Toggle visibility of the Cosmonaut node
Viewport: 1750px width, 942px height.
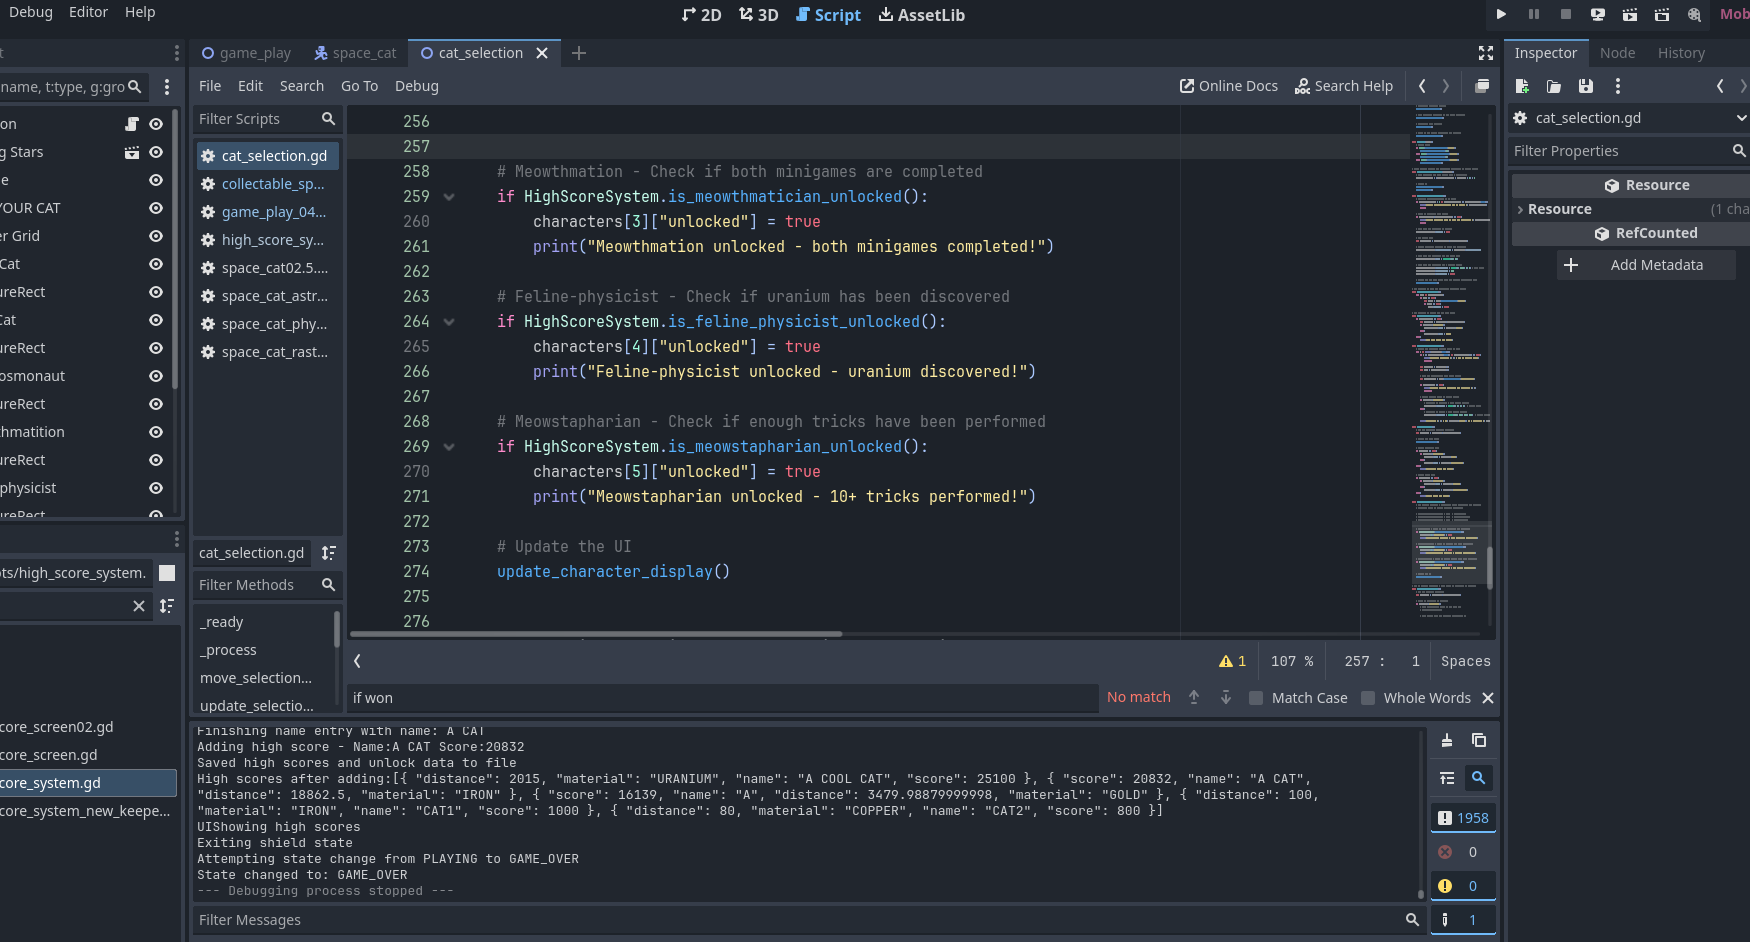coord(156,376)
